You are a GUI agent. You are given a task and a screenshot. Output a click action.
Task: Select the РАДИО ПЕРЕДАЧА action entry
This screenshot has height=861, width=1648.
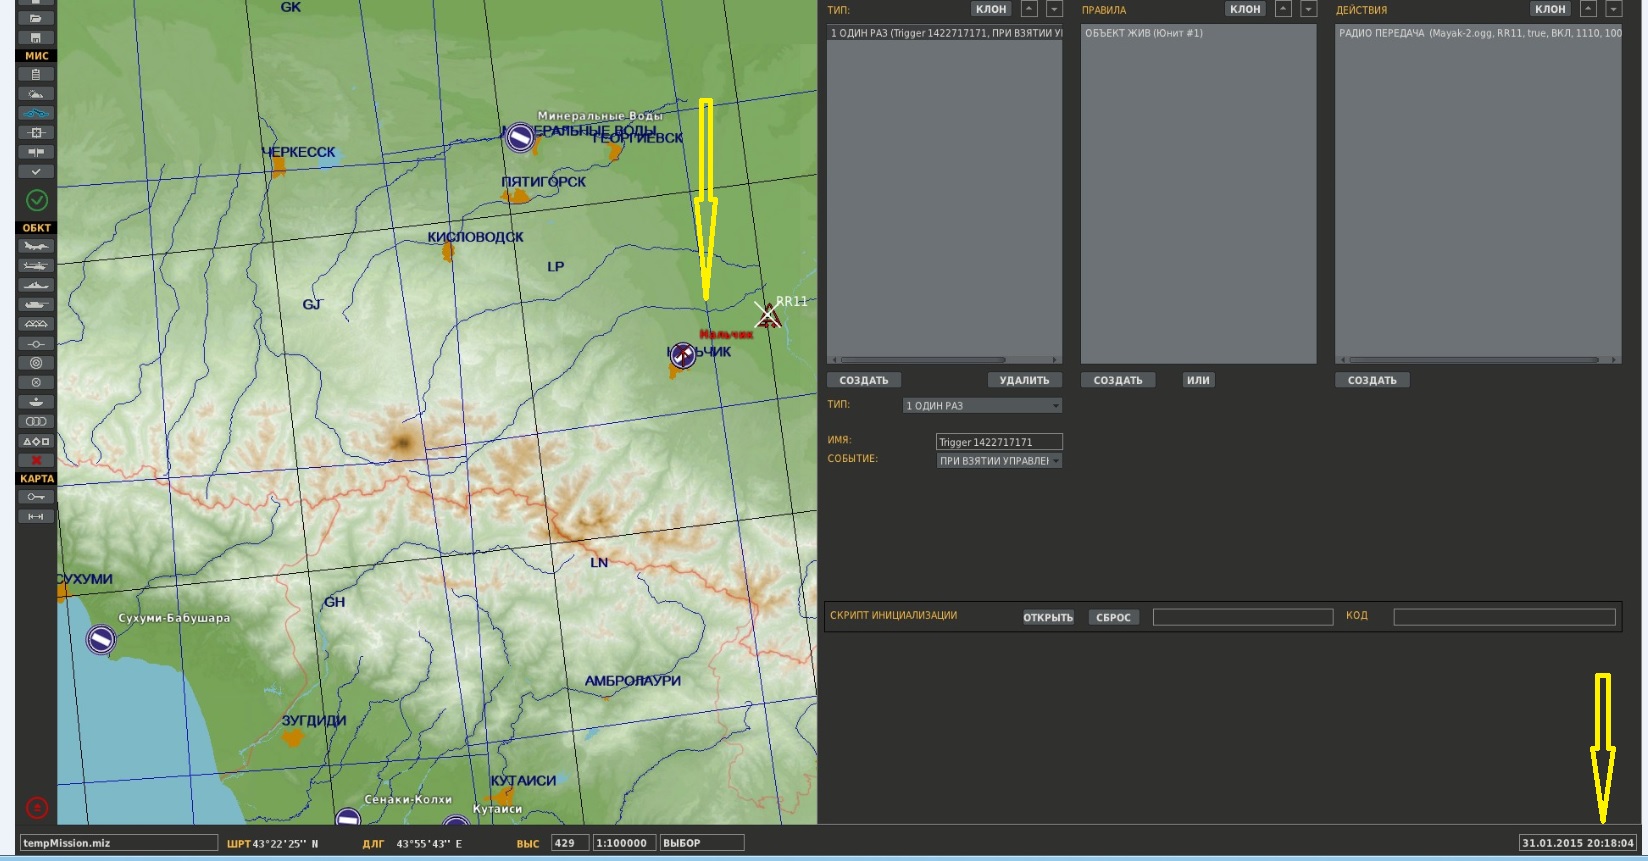pos(1478,33)
